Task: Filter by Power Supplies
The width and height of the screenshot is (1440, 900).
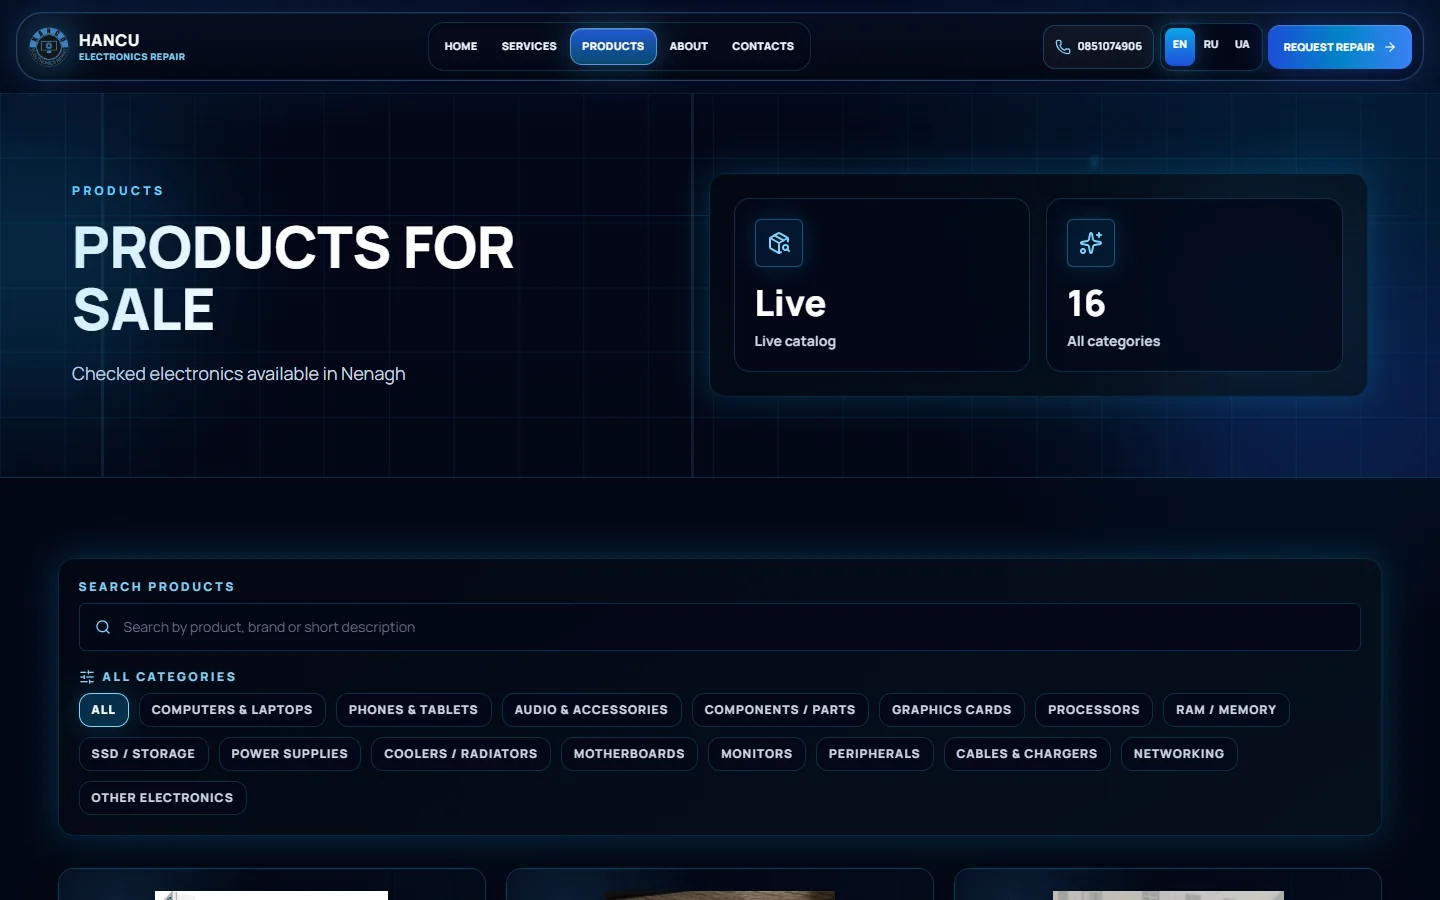Action: pyautogui.click(x=290, y=754)
